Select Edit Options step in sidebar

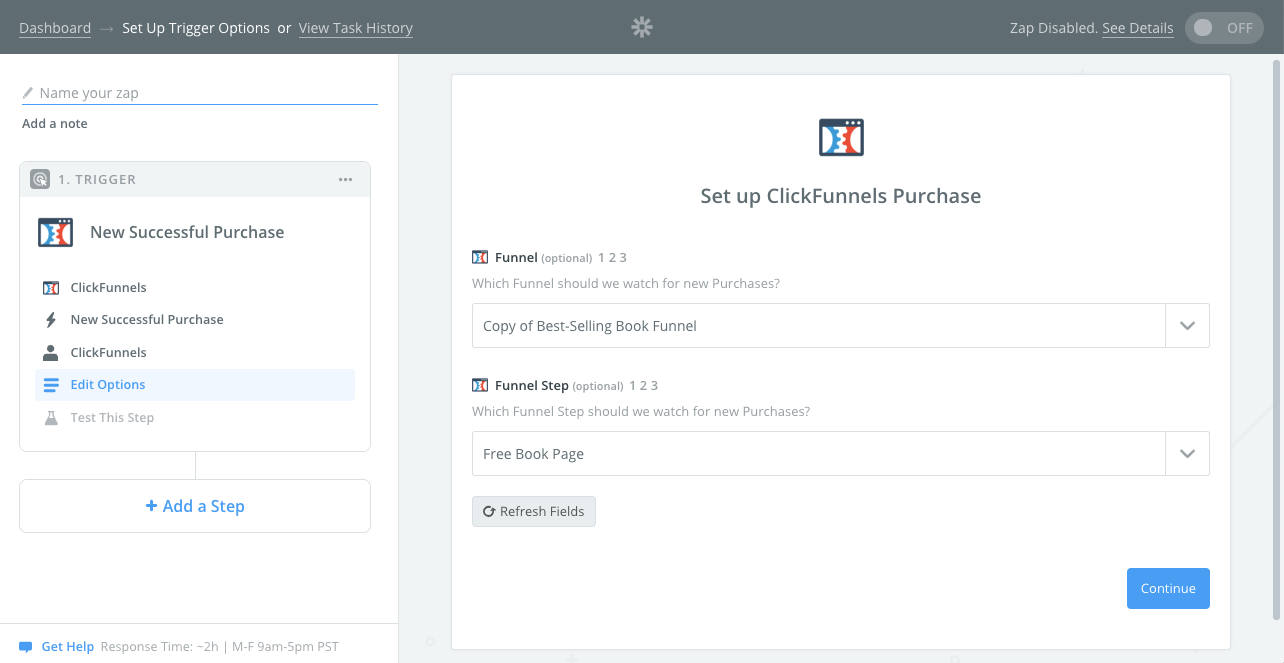point(195,385)
